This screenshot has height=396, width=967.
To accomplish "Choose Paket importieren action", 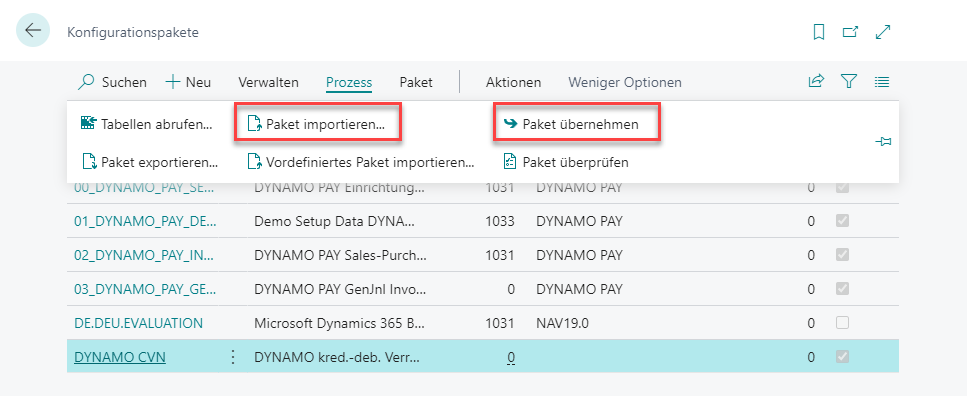I will [316, 124].
